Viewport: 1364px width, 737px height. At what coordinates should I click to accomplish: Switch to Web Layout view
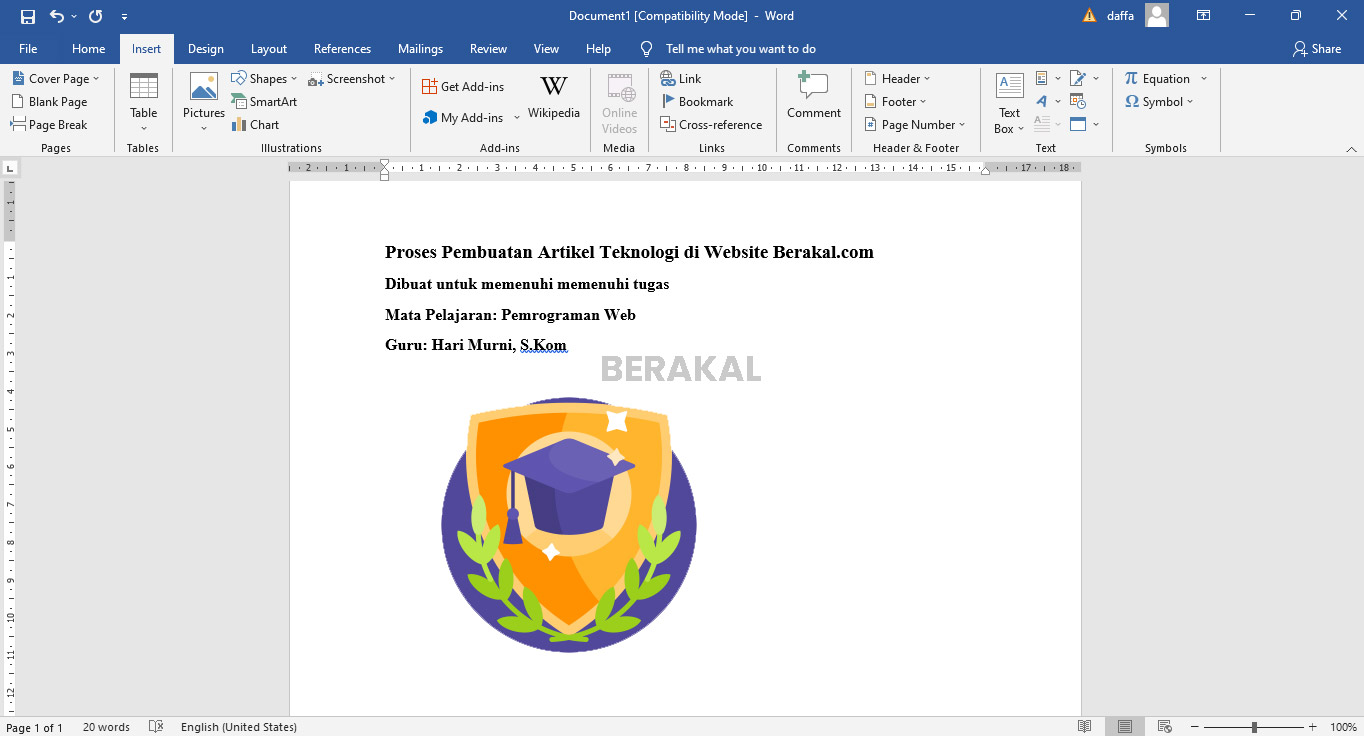point(1164,727)
